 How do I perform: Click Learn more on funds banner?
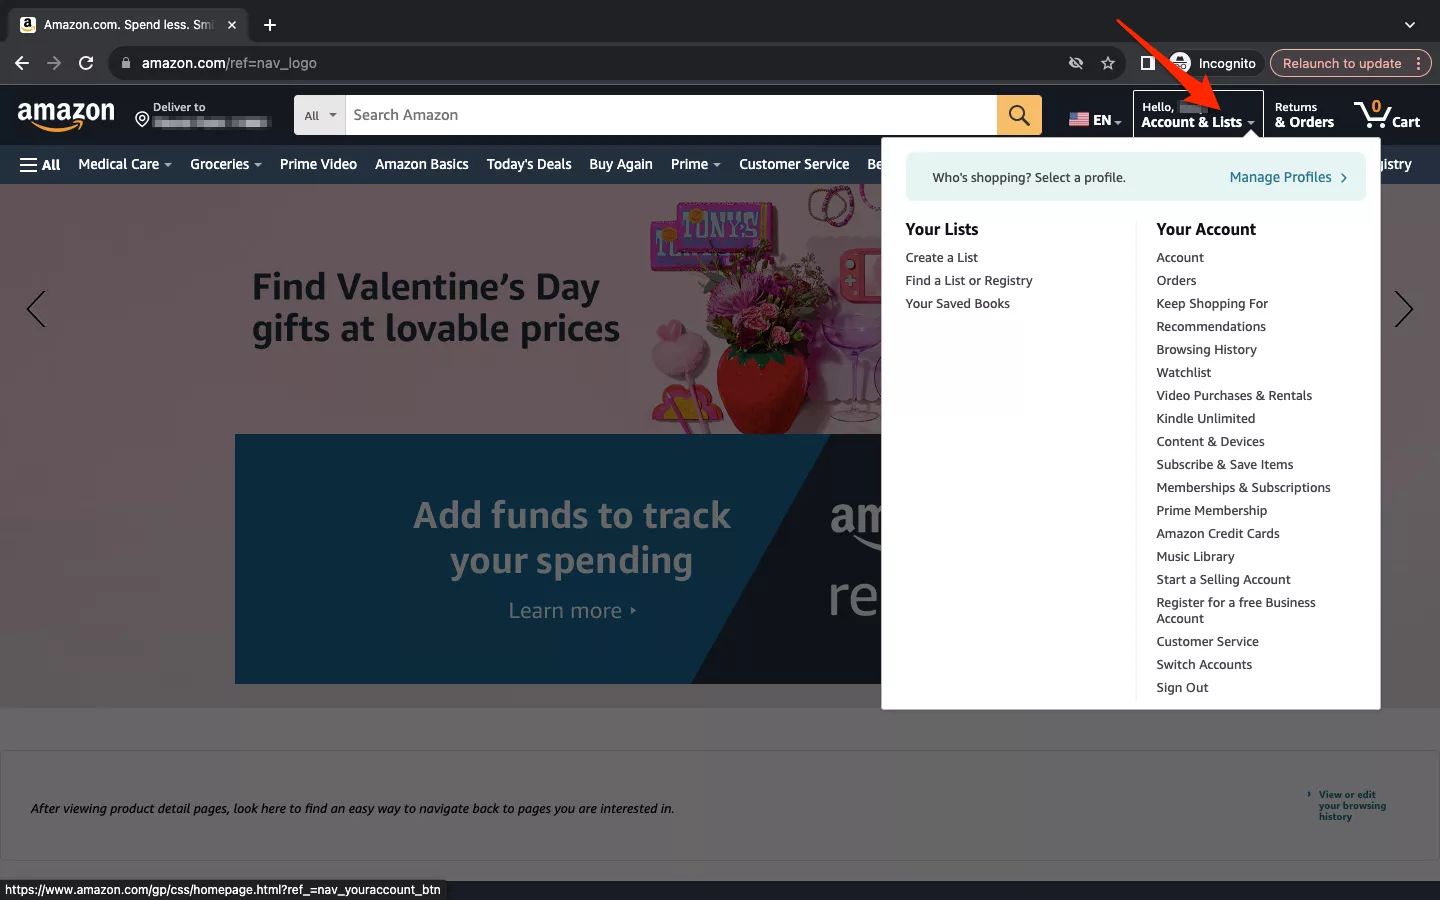point(572,610)
